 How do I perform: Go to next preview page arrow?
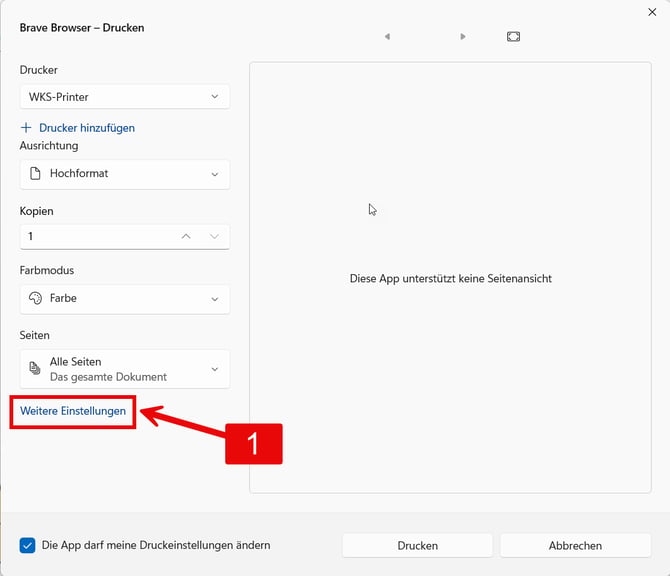click(x=463, y=37)
